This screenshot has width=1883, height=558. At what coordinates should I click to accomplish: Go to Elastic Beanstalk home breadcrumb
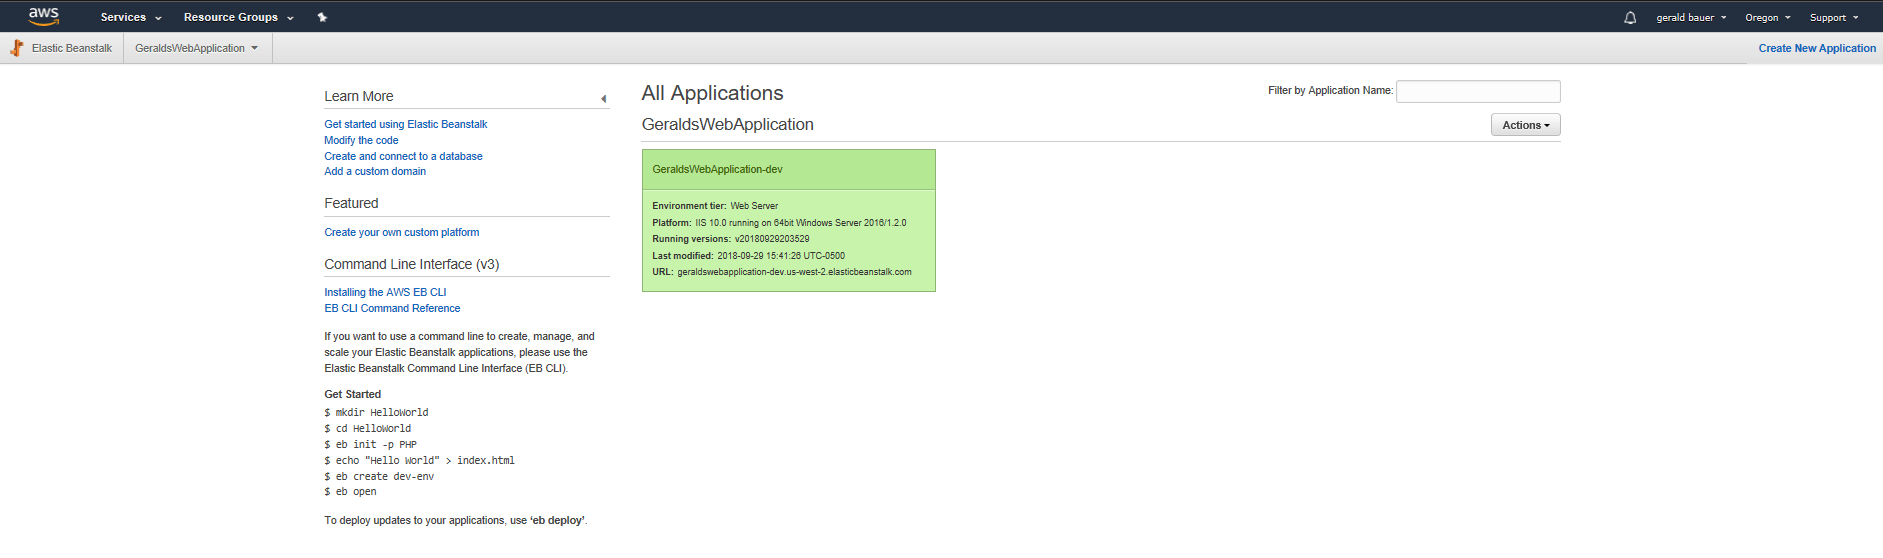click(72, 48)
